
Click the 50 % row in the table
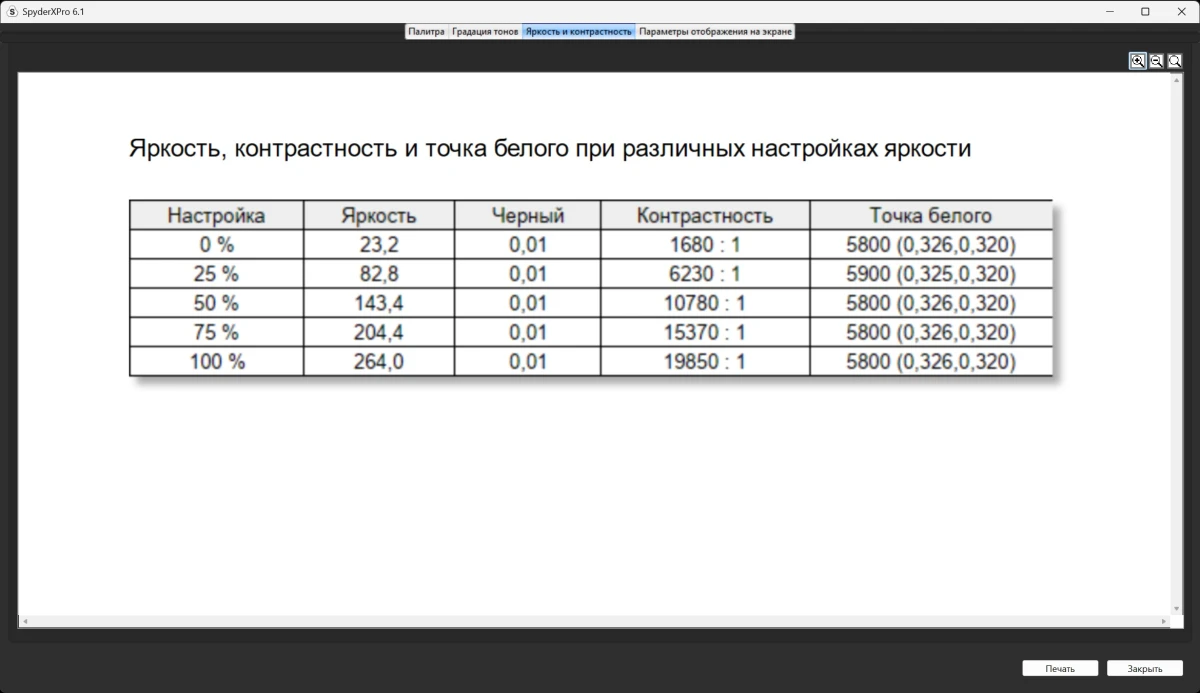point(215,302)
